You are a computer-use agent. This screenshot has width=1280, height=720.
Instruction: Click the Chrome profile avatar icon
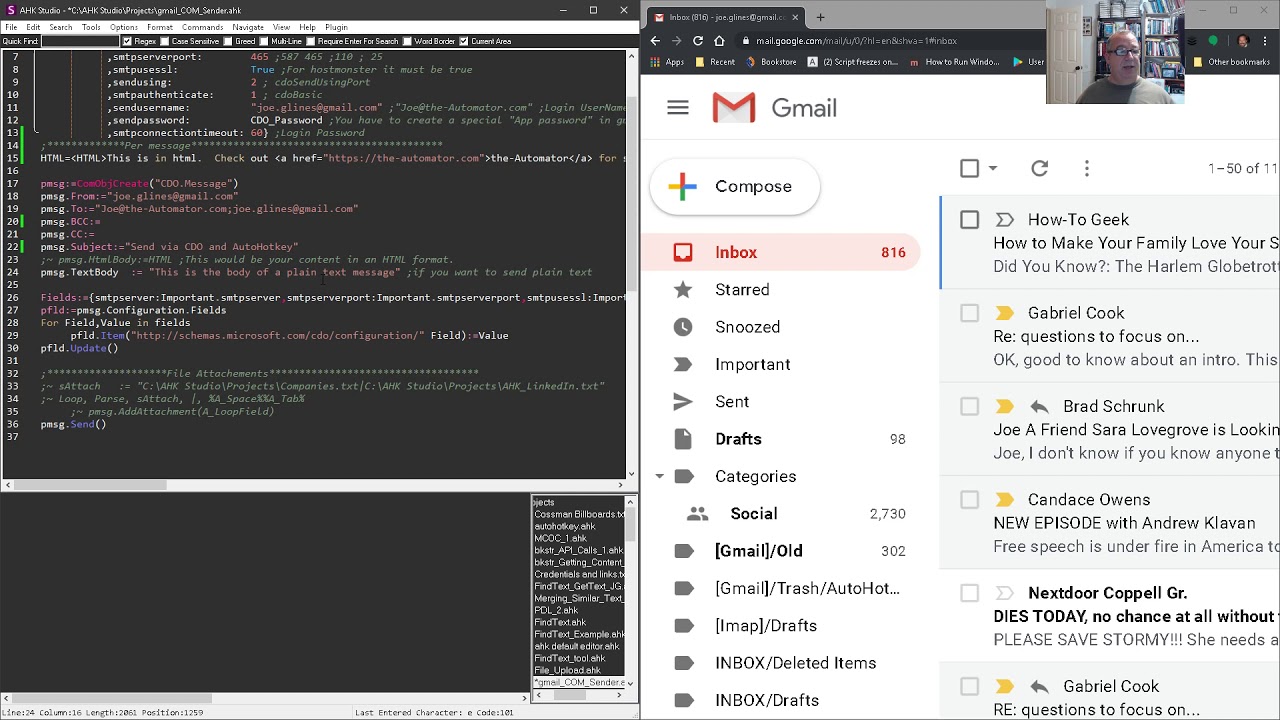coord(1243,41)
